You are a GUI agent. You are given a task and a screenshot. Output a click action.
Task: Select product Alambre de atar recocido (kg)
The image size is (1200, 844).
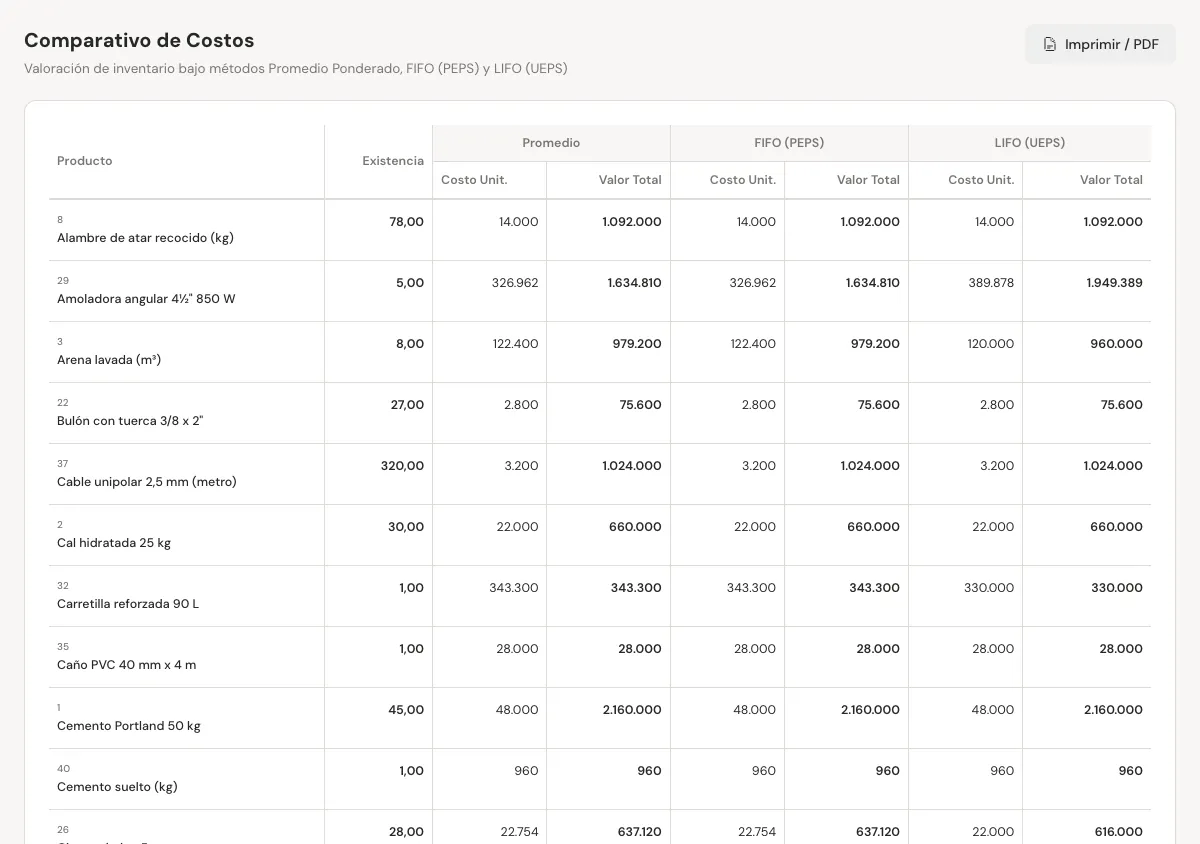pyautogui.click(x=145, y=238)
